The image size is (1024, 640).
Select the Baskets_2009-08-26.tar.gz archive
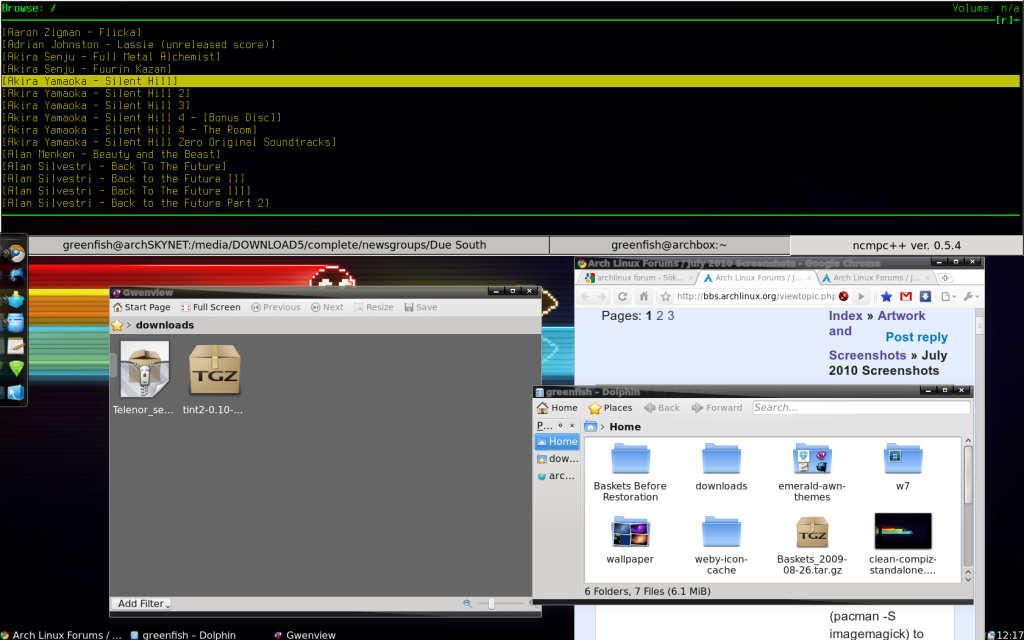click(x=812, y=546)
